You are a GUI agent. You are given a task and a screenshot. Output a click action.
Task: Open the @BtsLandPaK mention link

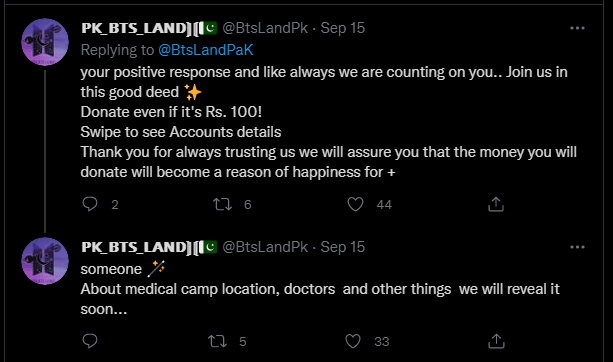[206, 50]
